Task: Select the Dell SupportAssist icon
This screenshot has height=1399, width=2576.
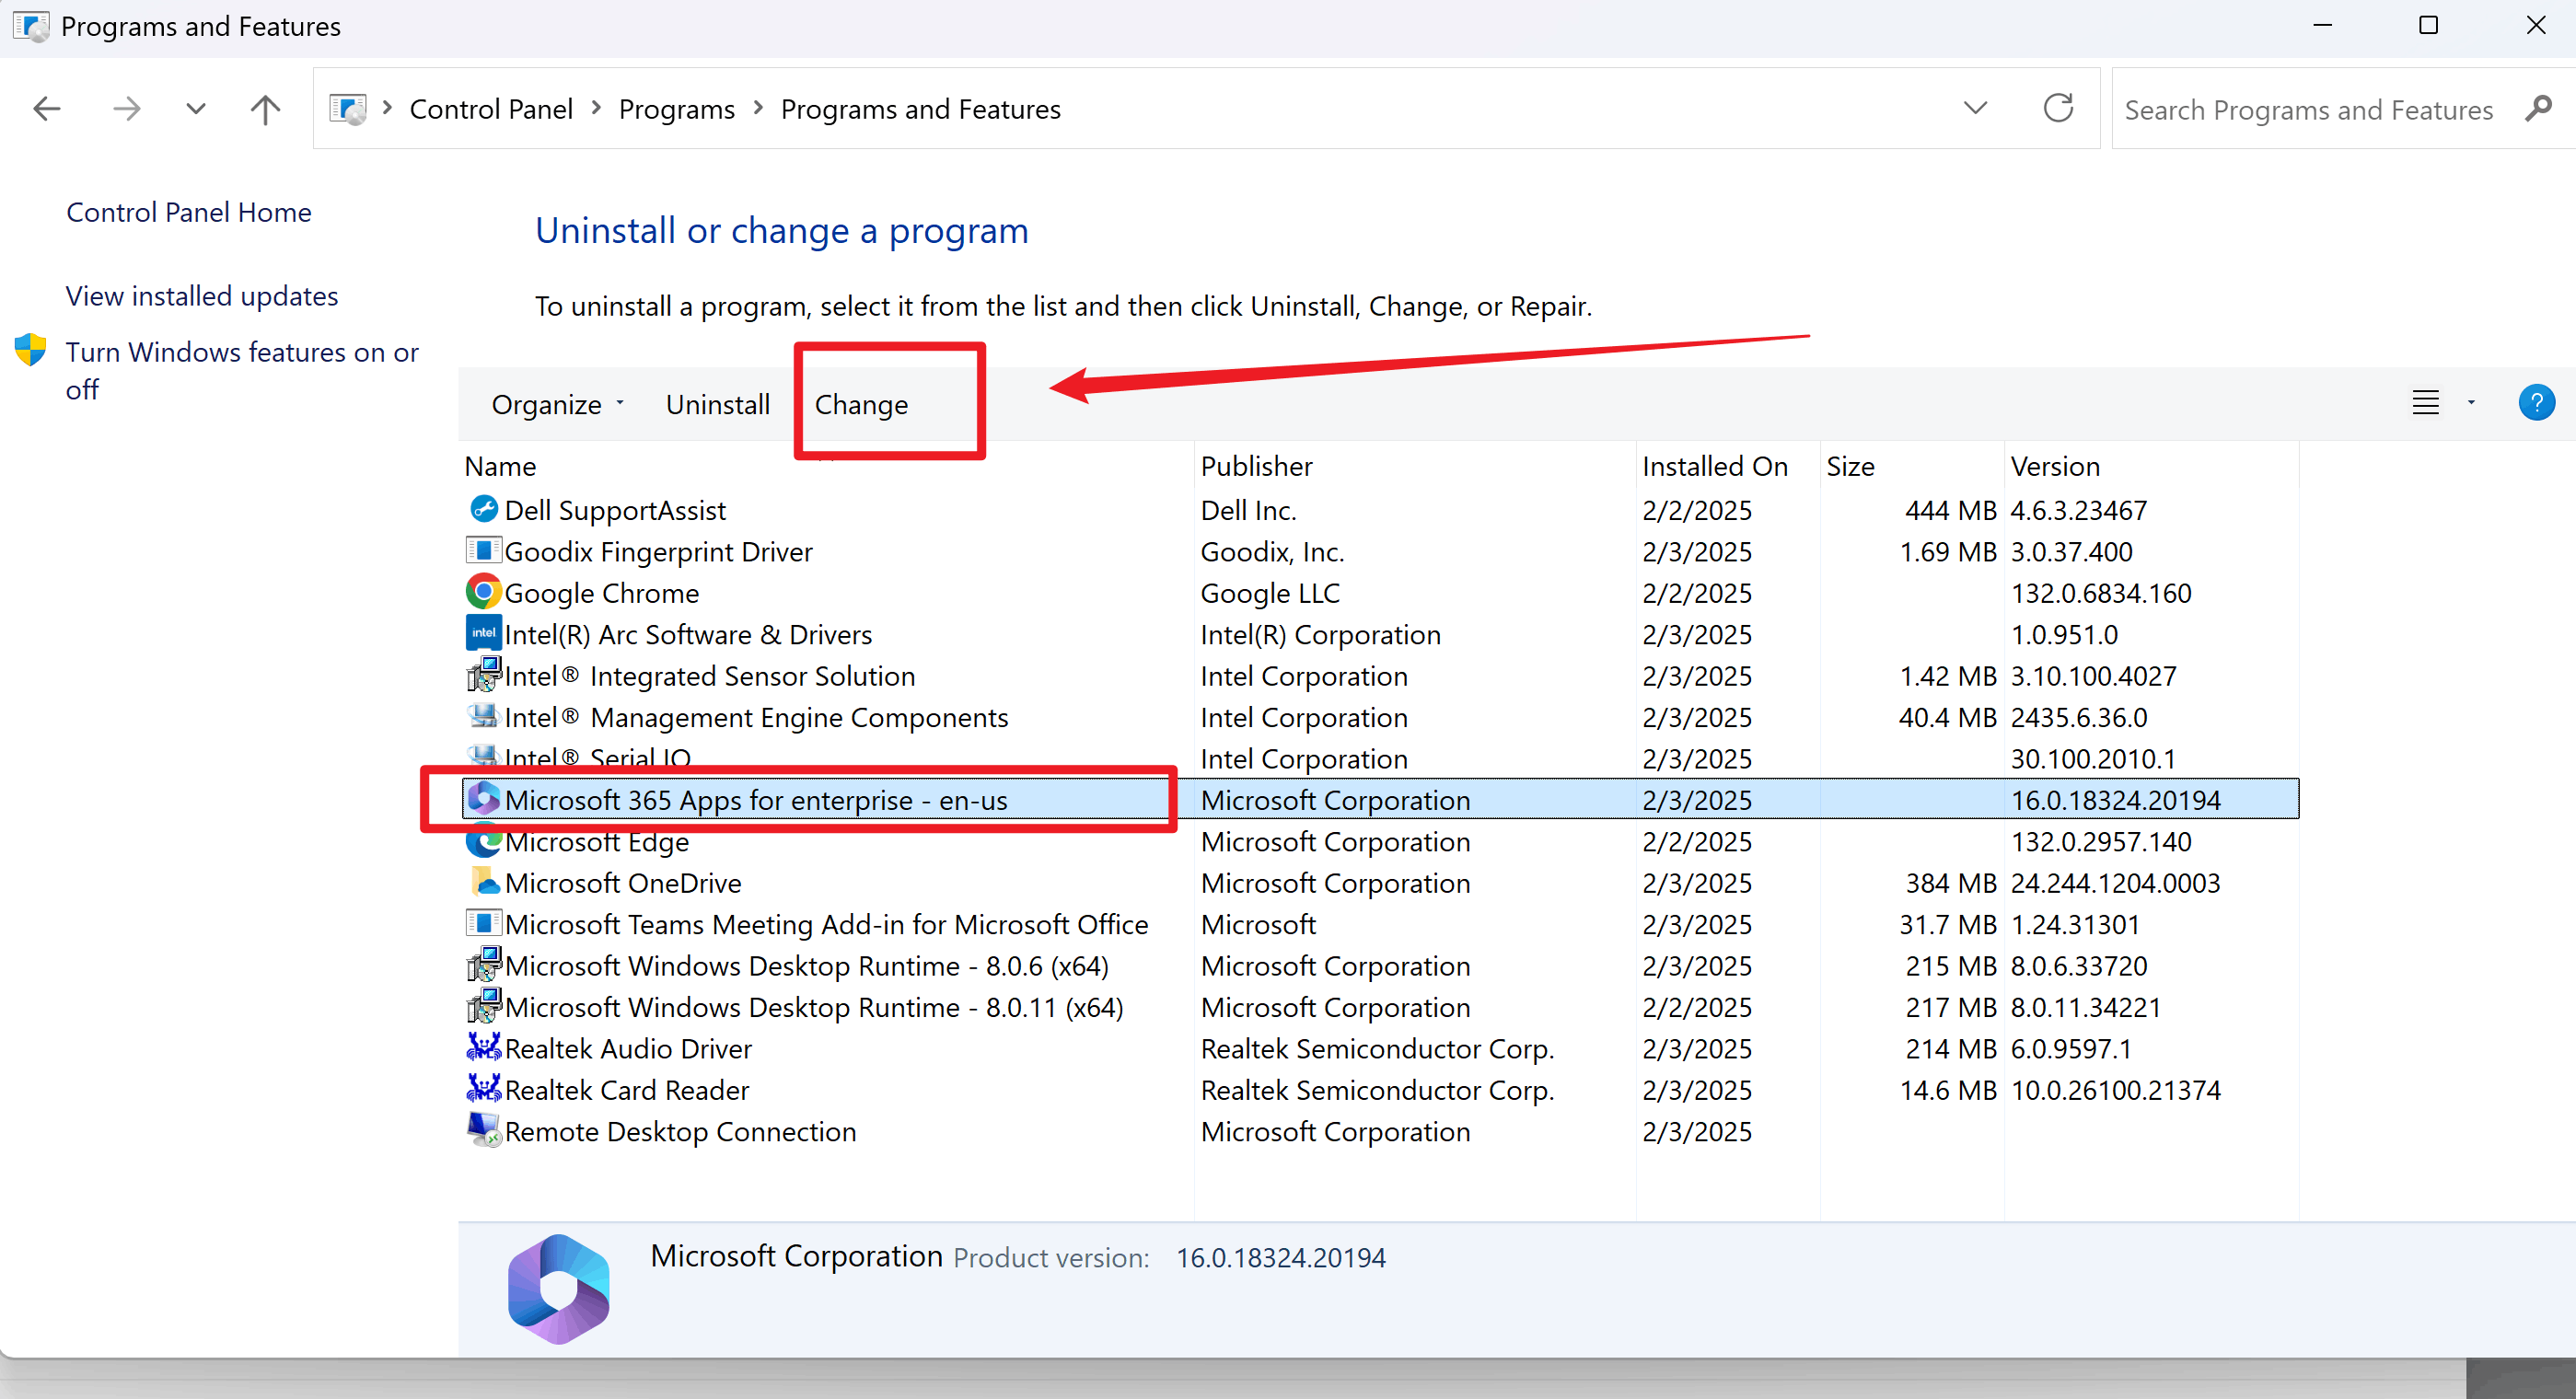Action: click(x=483, y=509)
